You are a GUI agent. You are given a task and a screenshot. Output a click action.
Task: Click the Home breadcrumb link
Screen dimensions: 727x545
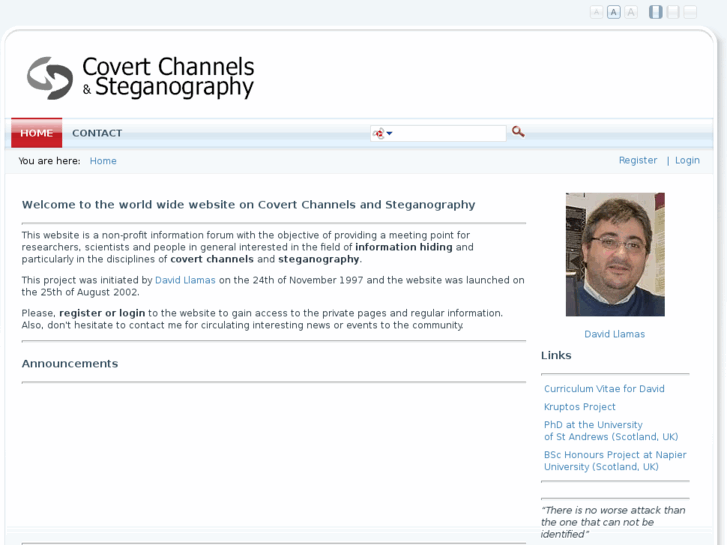tap(103, 161)
